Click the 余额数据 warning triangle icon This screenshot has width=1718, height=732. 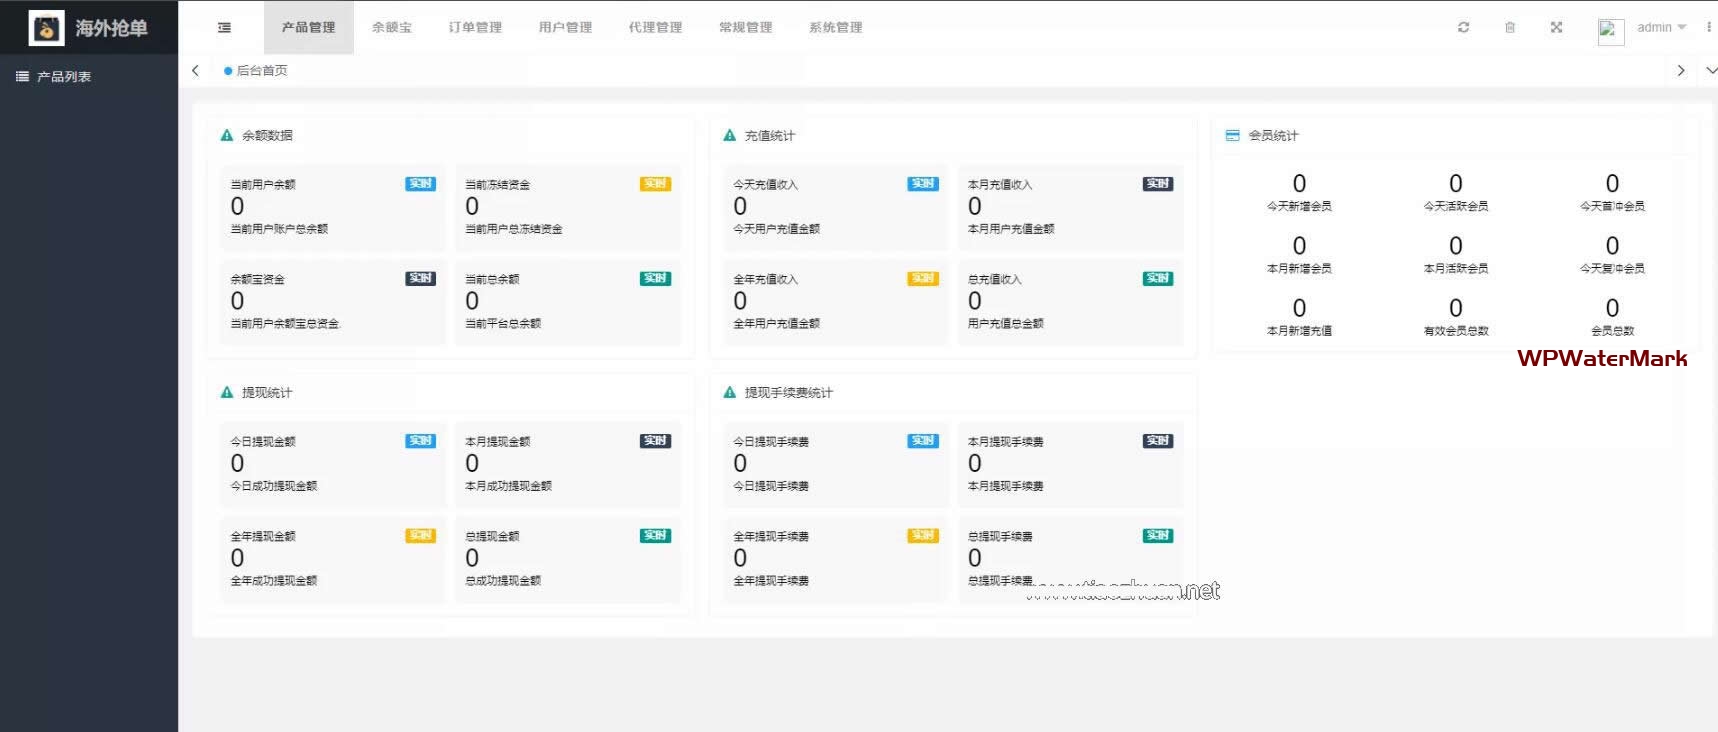(x=227, y=136)
